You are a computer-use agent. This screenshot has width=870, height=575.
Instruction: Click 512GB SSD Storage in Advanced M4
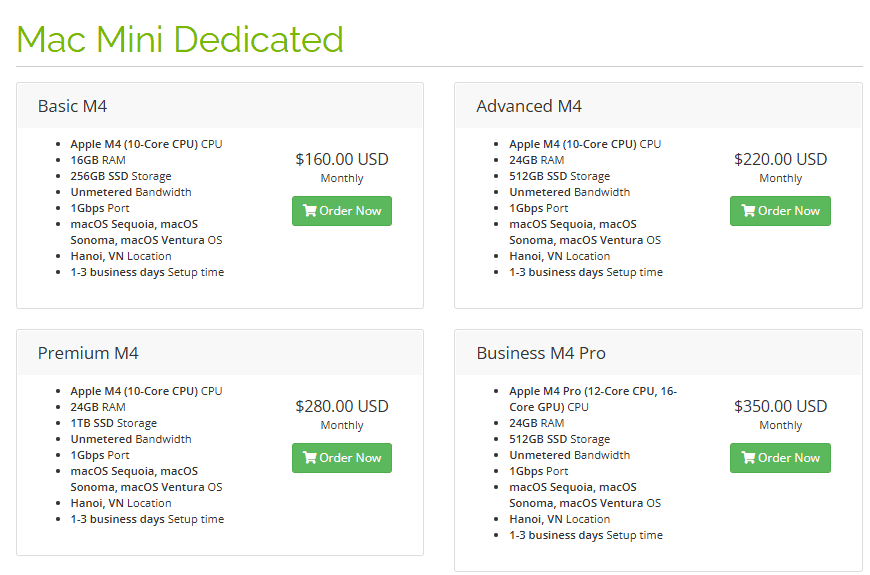coord(559,176)
